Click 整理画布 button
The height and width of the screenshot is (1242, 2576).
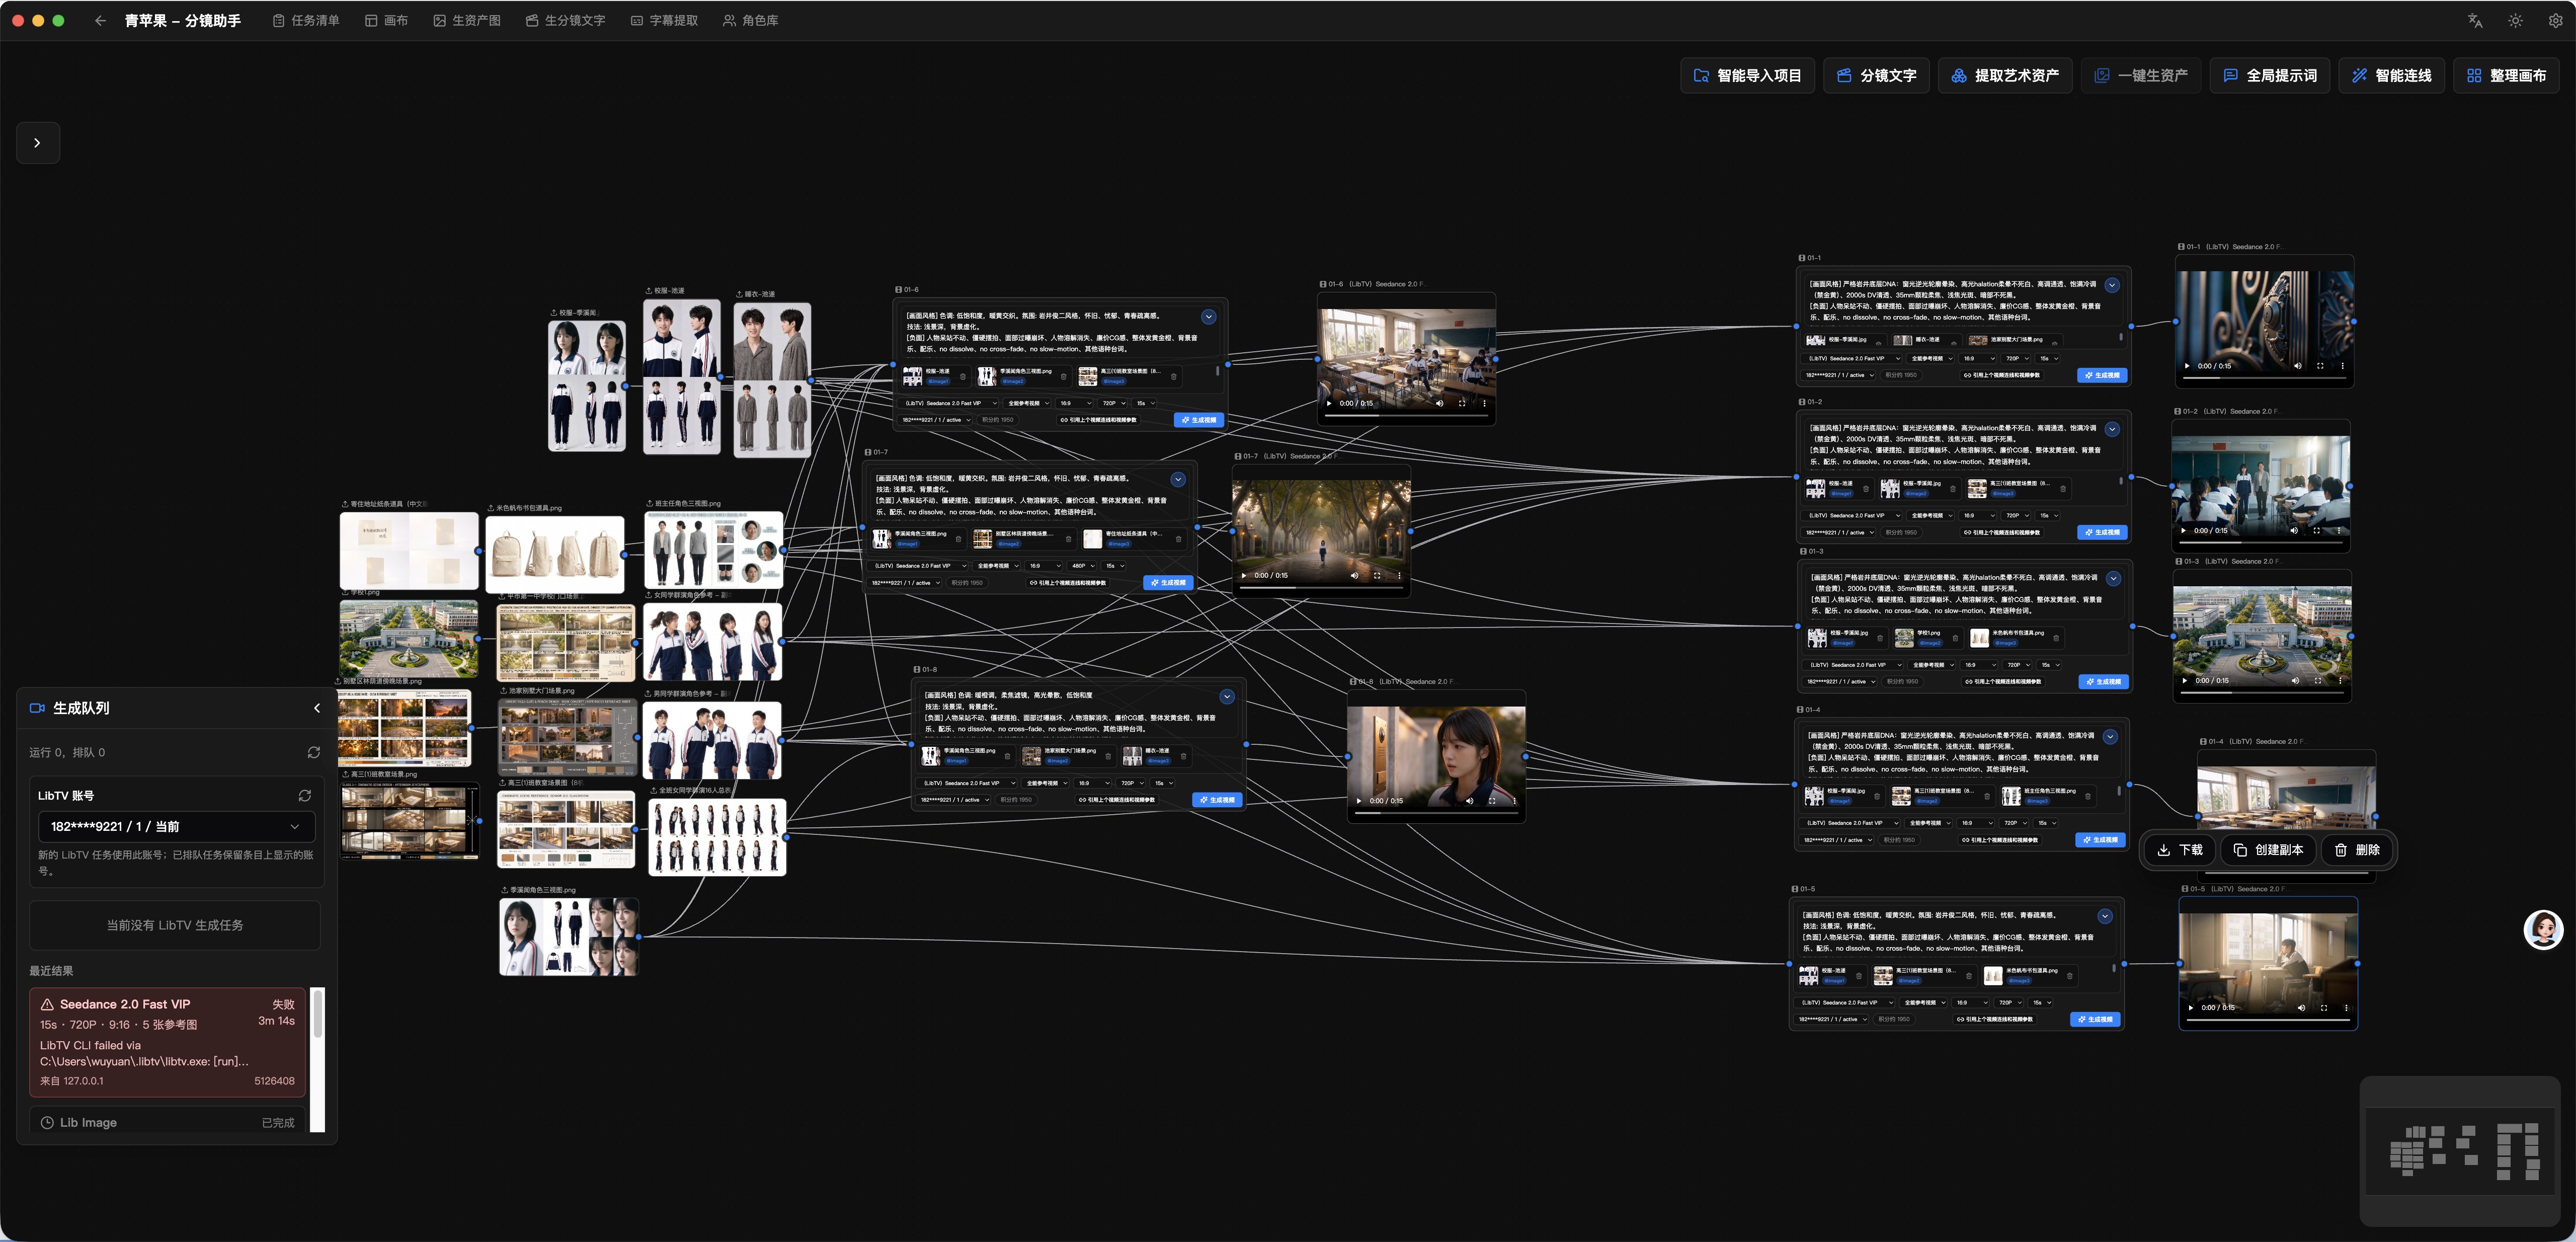click(2506, 75)
